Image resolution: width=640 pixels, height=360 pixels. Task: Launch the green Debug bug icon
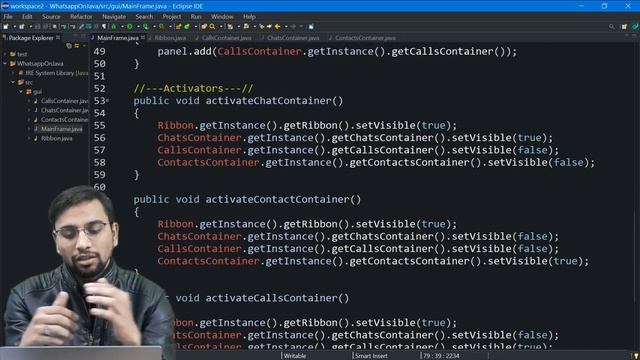pos(114,27)
